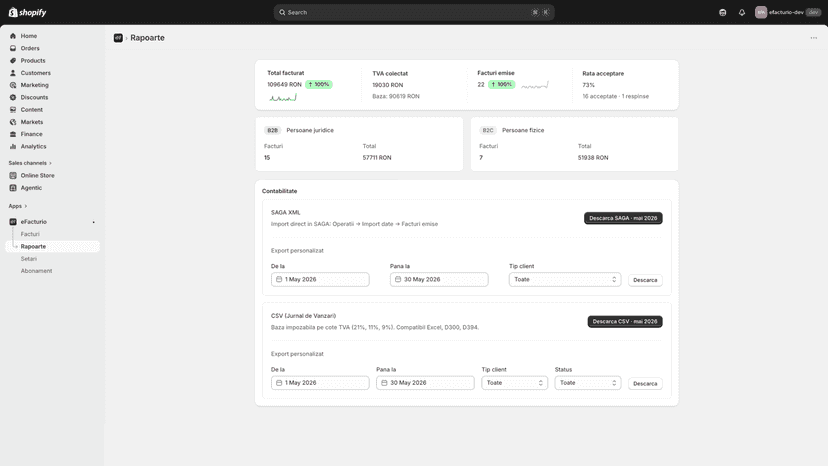
Task: Open the Products tag icon
Action: [x=13, y=61]
